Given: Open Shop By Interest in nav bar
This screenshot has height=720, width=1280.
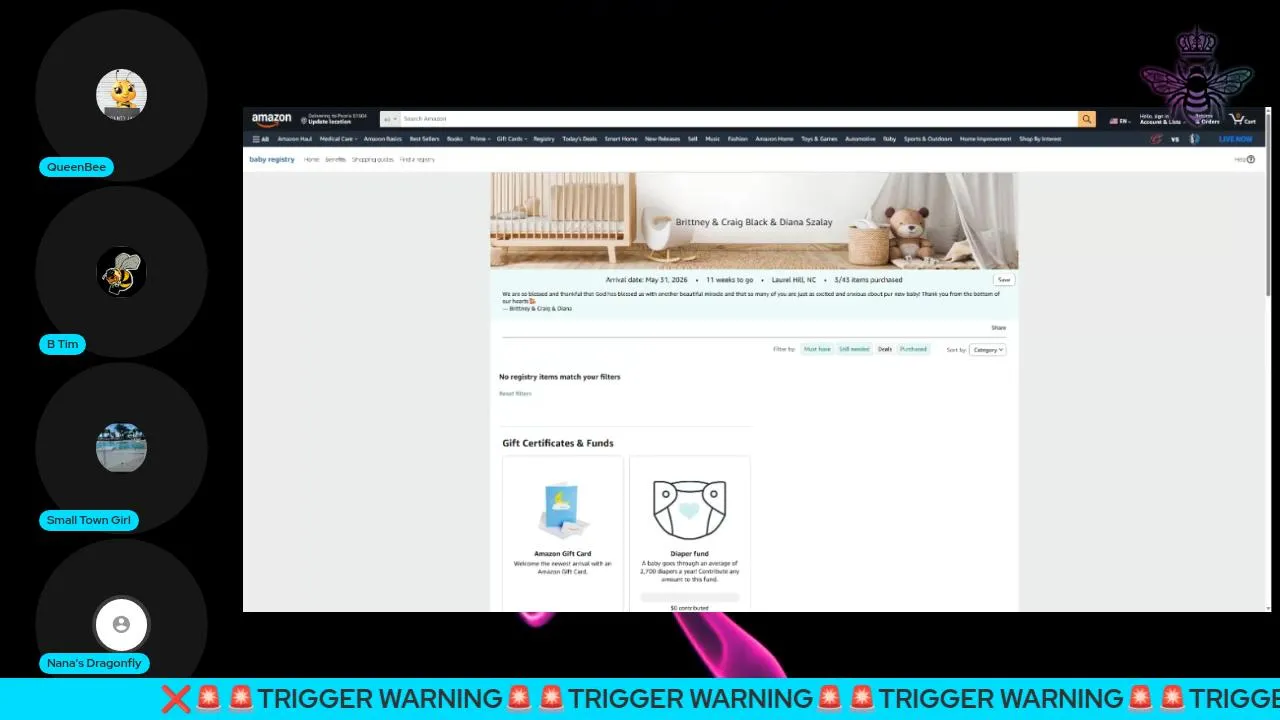Looking at the screenshot, I should (1040, 139).
